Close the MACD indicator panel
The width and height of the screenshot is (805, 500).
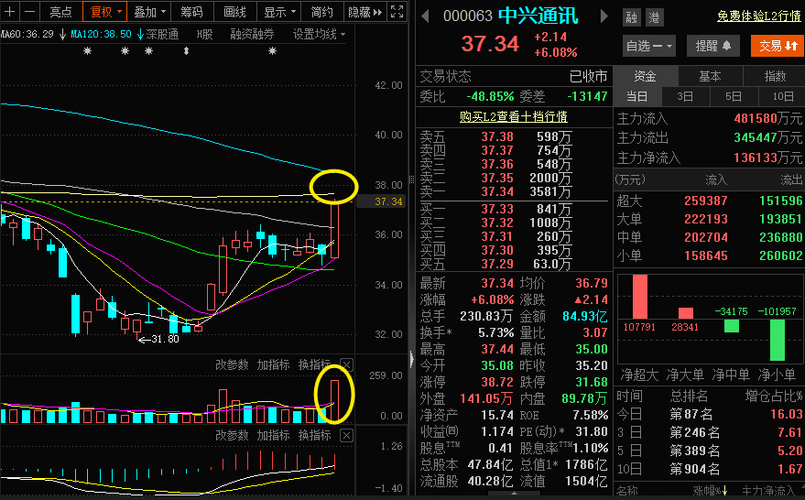click(347, 436)
